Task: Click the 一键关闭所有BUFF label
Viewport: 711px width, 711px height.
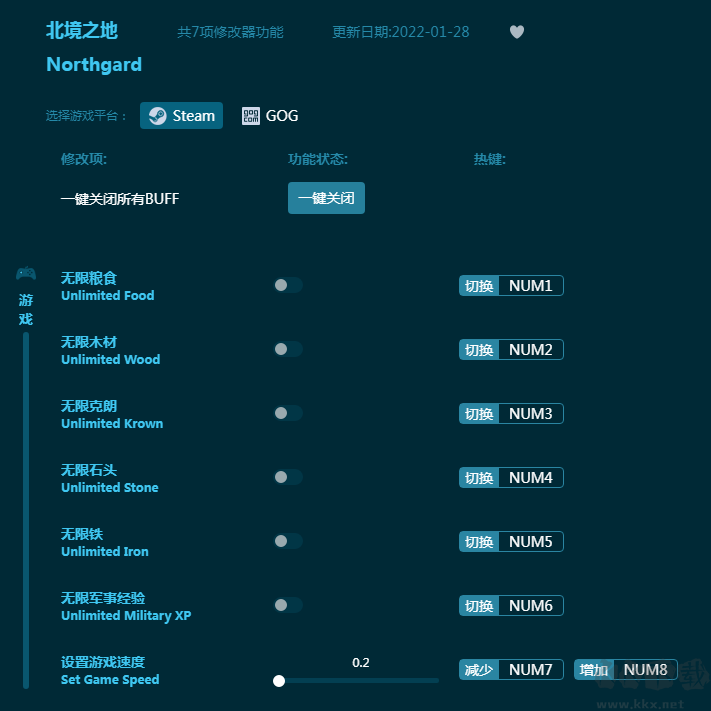Action: coord(120,199)
